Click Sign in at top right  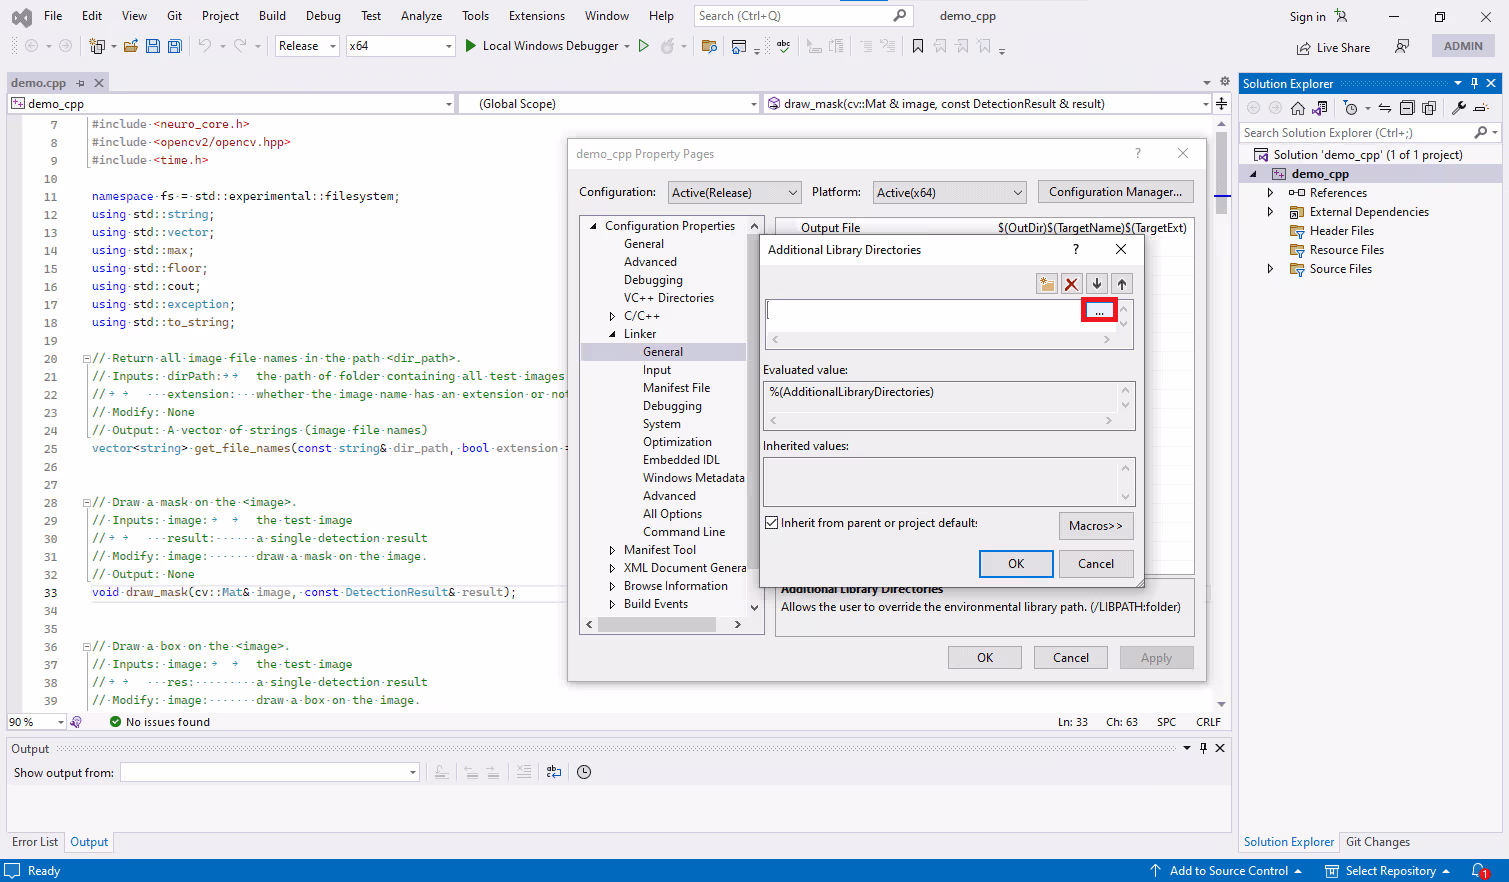click(x=1318, y=16)
